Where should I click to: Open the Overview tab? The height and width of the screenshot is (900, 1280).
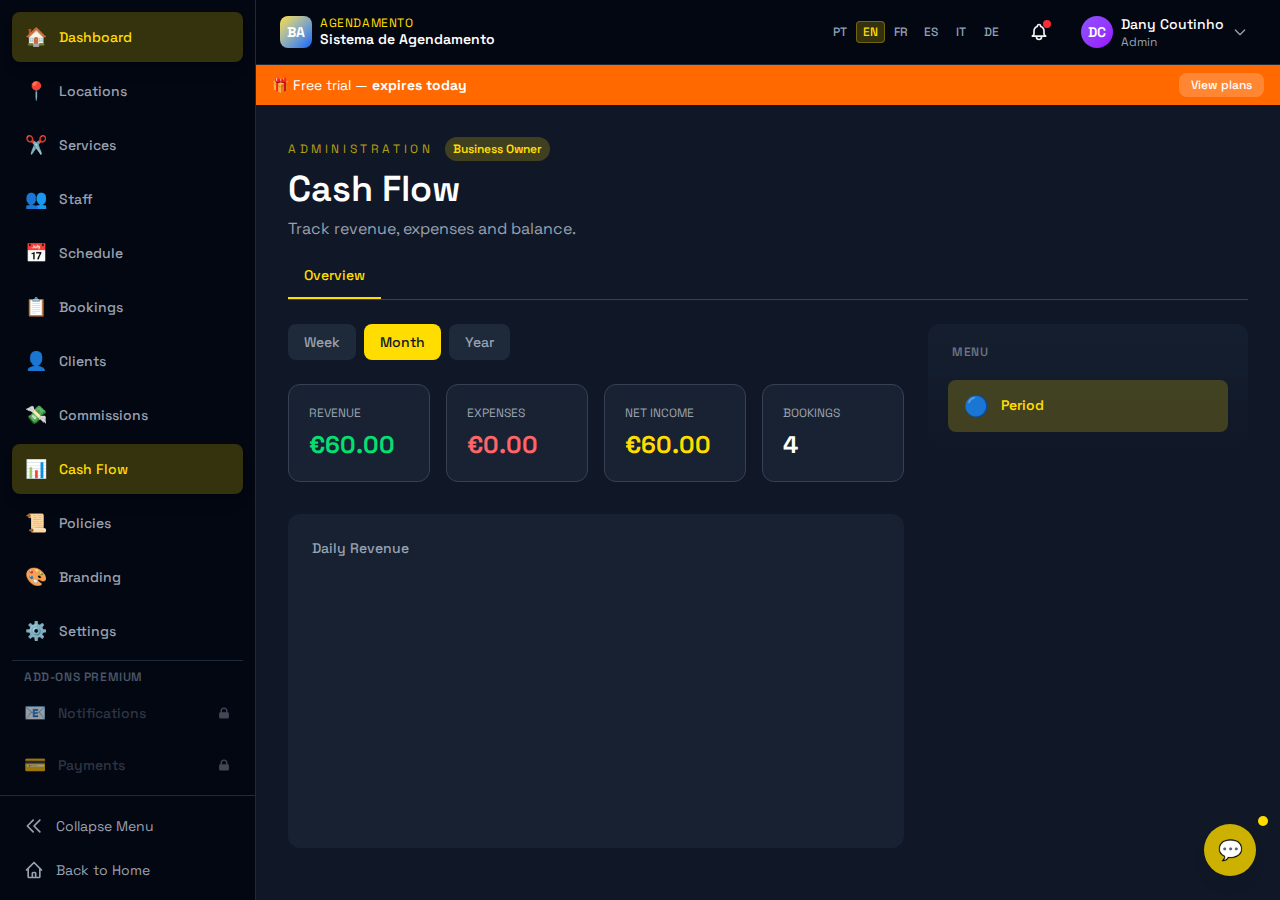pyautogui.click(x=334, y=275)
